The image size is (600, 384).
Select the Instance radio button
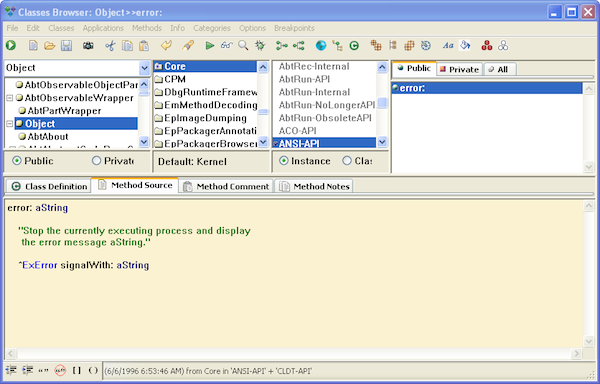[x=284, y=161]
